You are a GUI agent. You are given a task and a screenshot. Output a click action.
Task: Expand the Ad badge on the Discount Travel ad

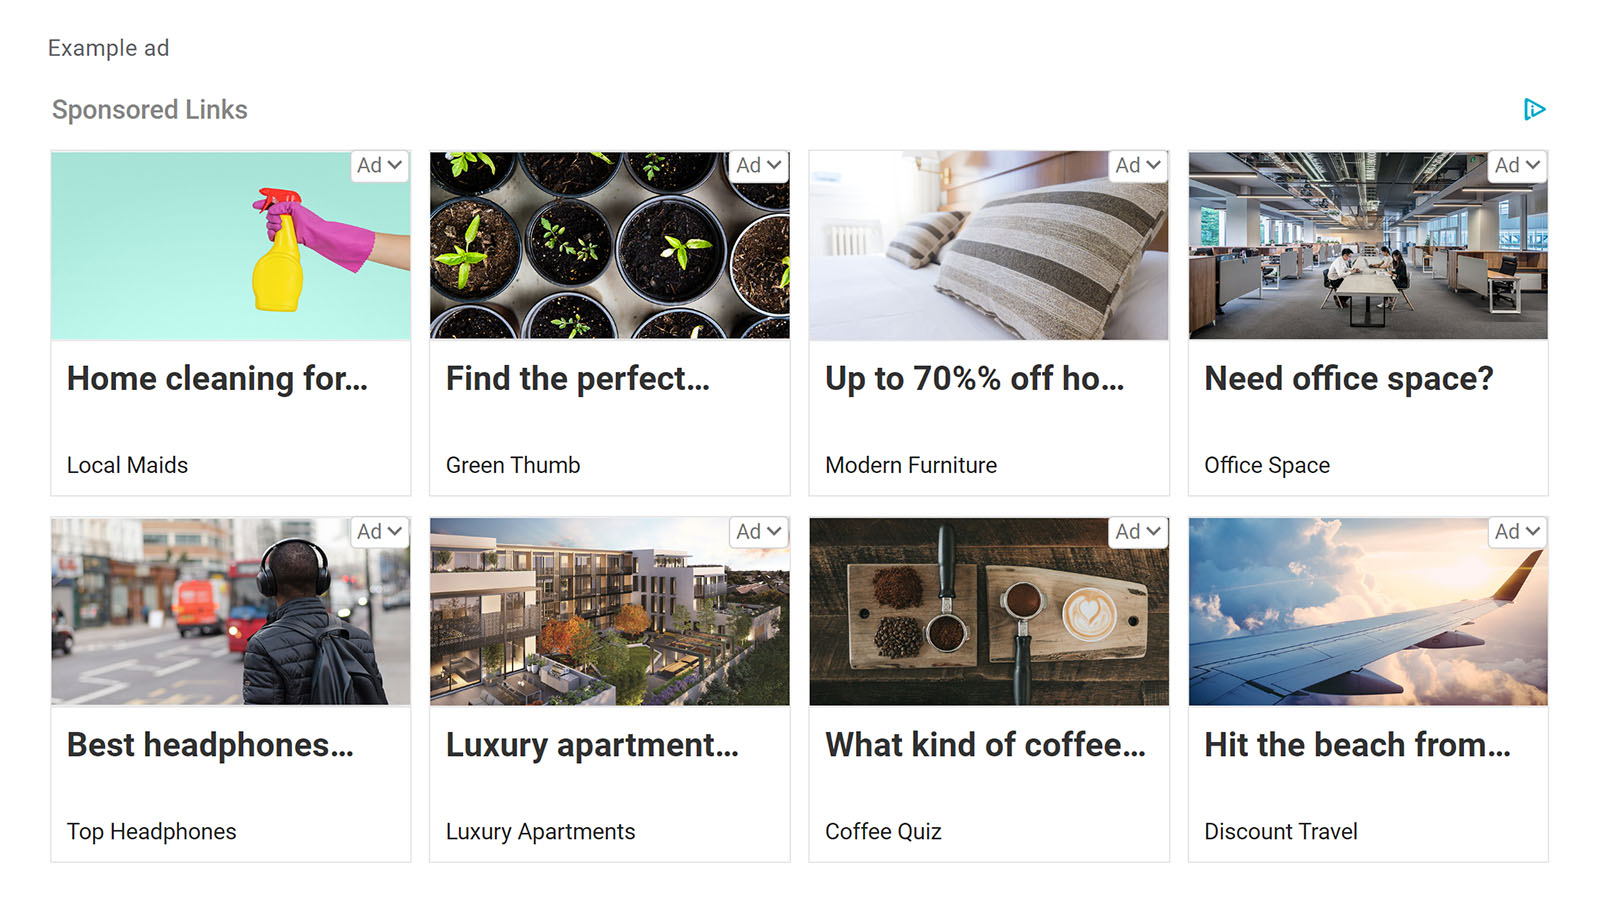(1517, 532)
